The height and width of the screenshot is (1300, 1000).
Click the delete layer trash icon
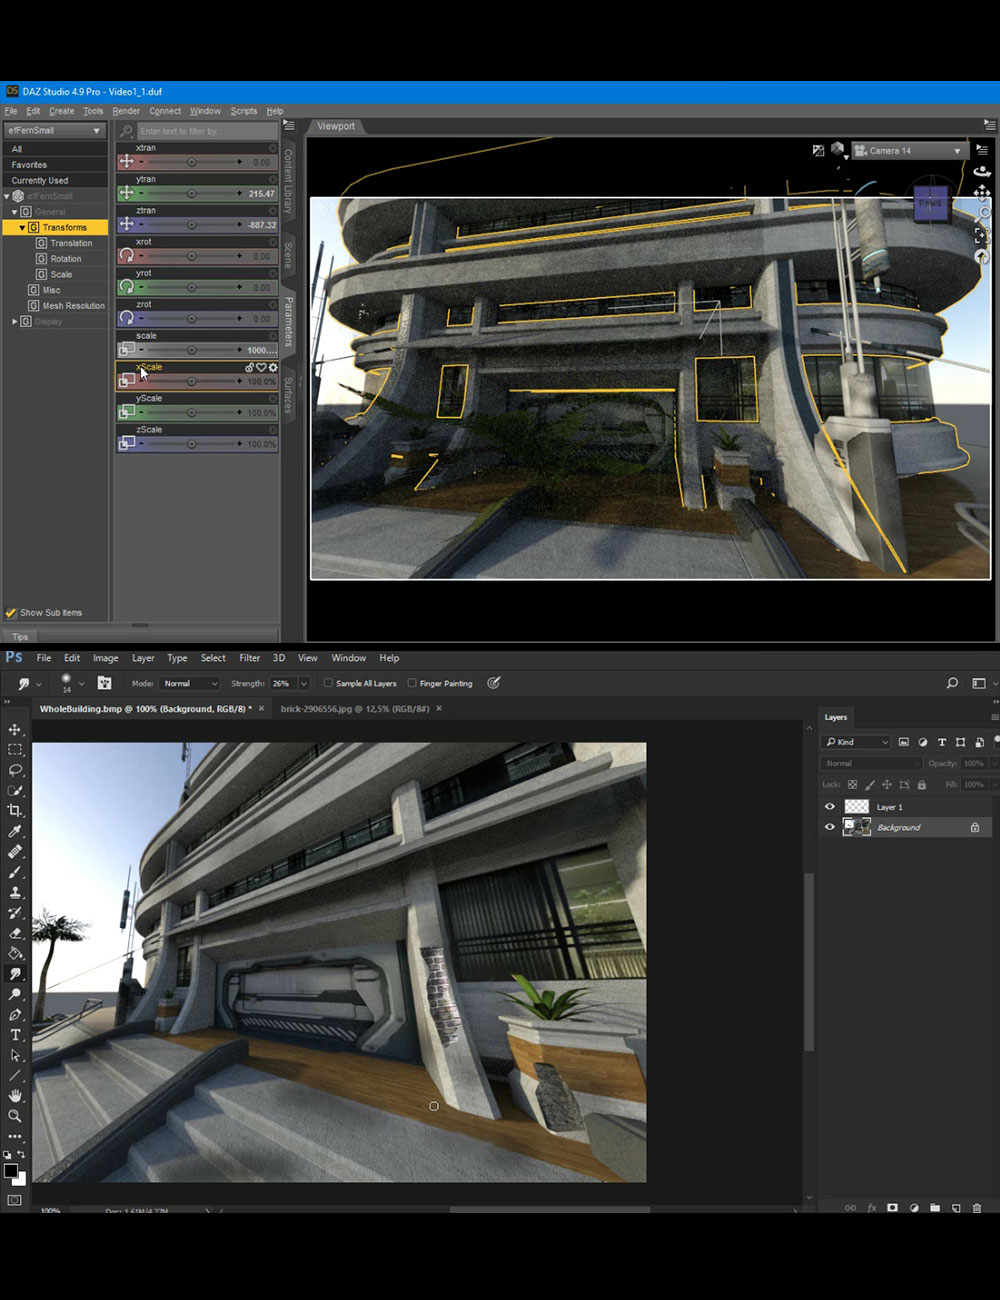(x=977, y=1208)
